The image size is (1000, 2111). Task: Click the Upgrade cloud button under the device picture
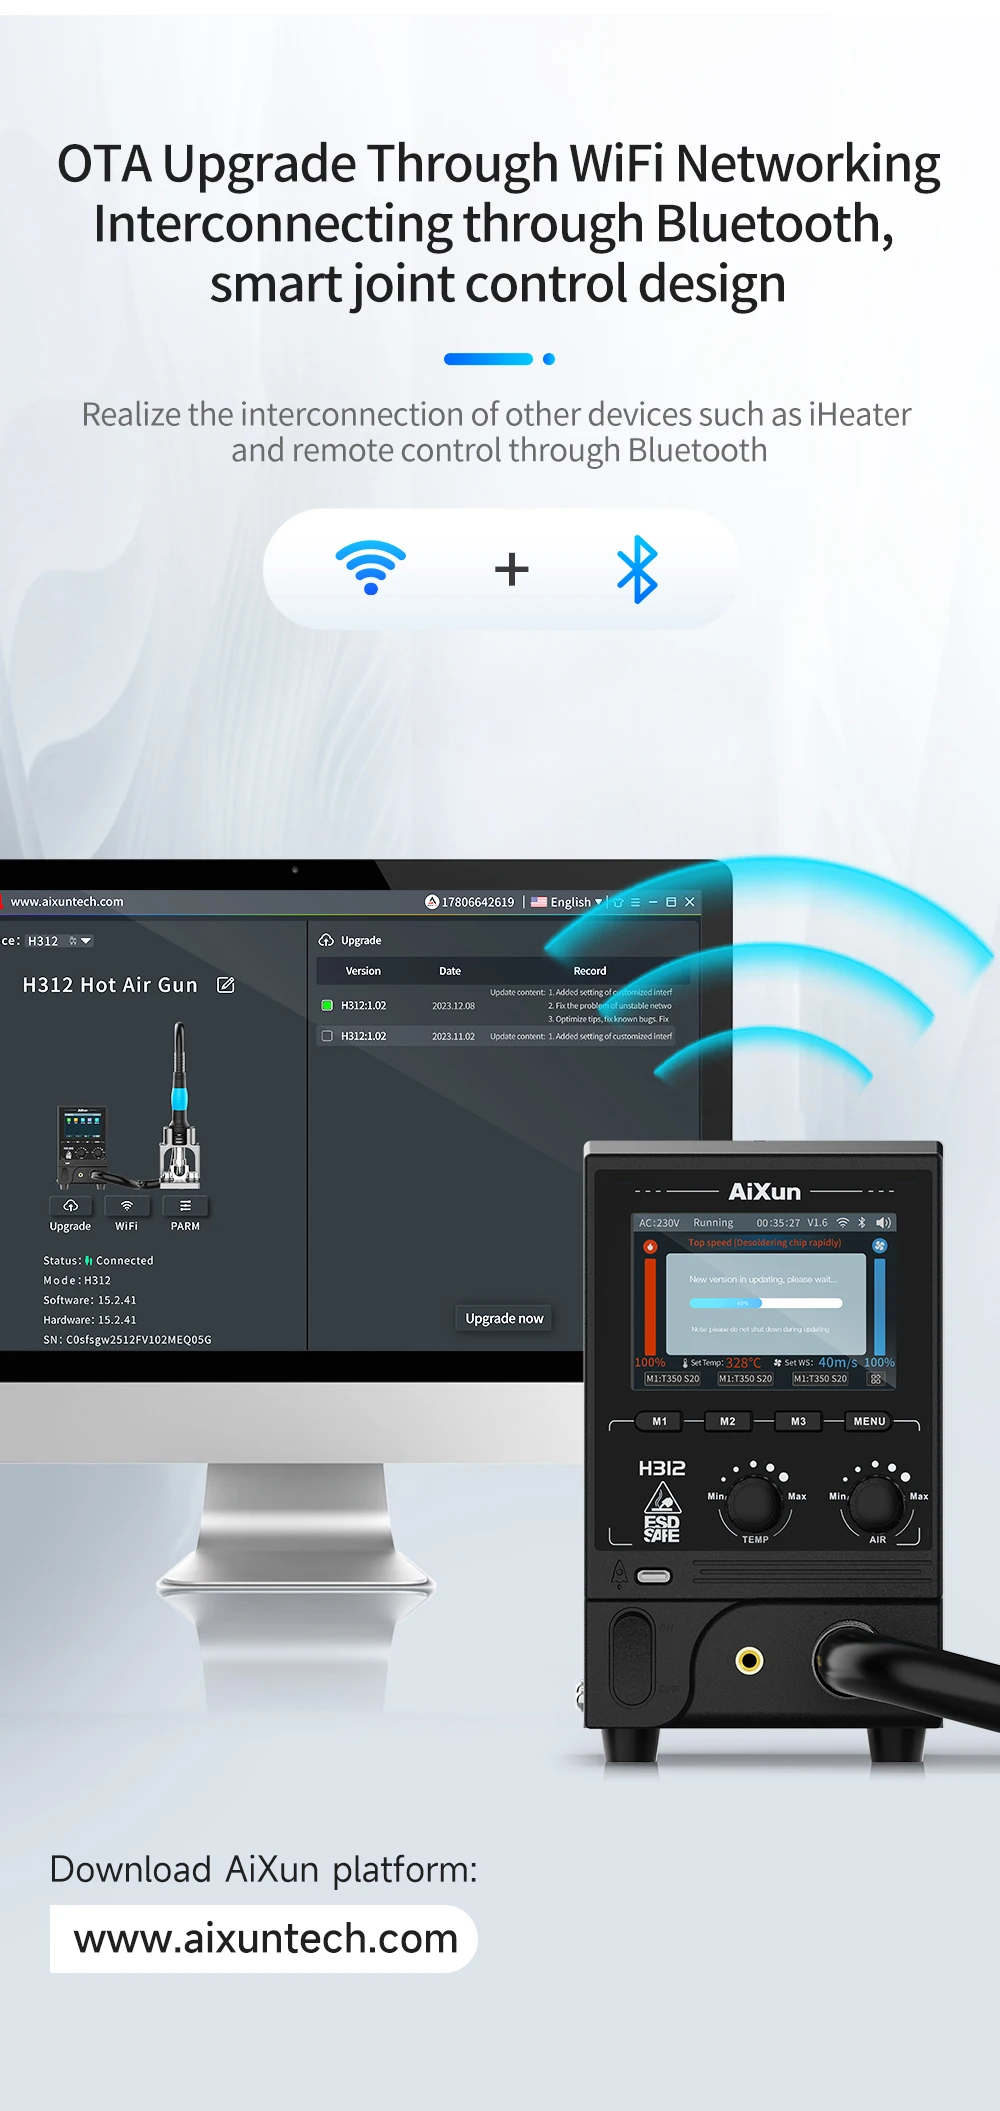tap(71, 1206)
